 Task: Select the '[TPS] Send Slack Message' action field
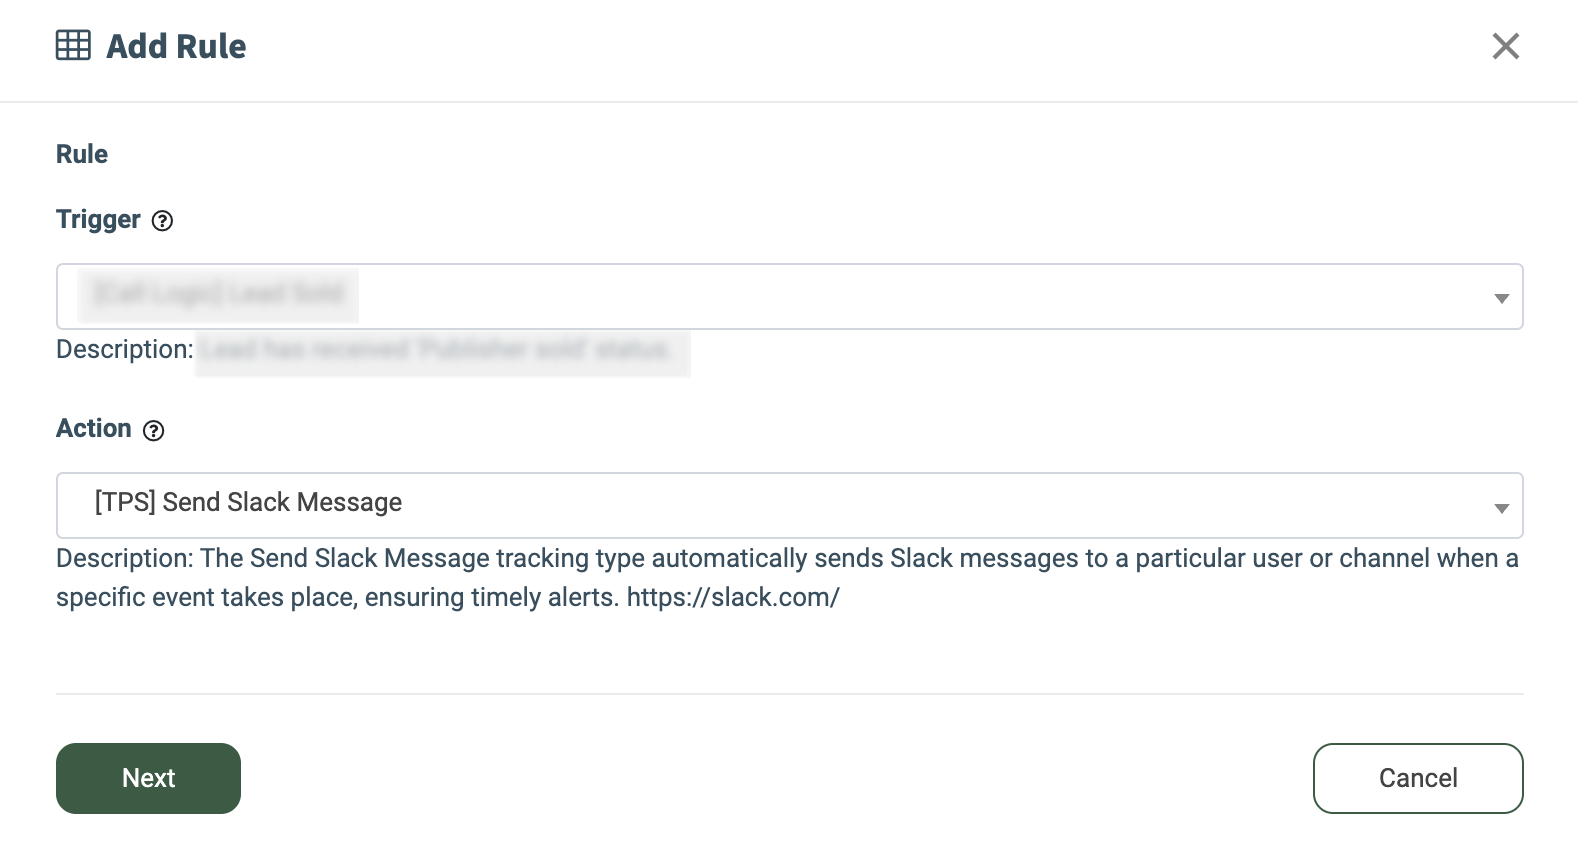[249, 502]
